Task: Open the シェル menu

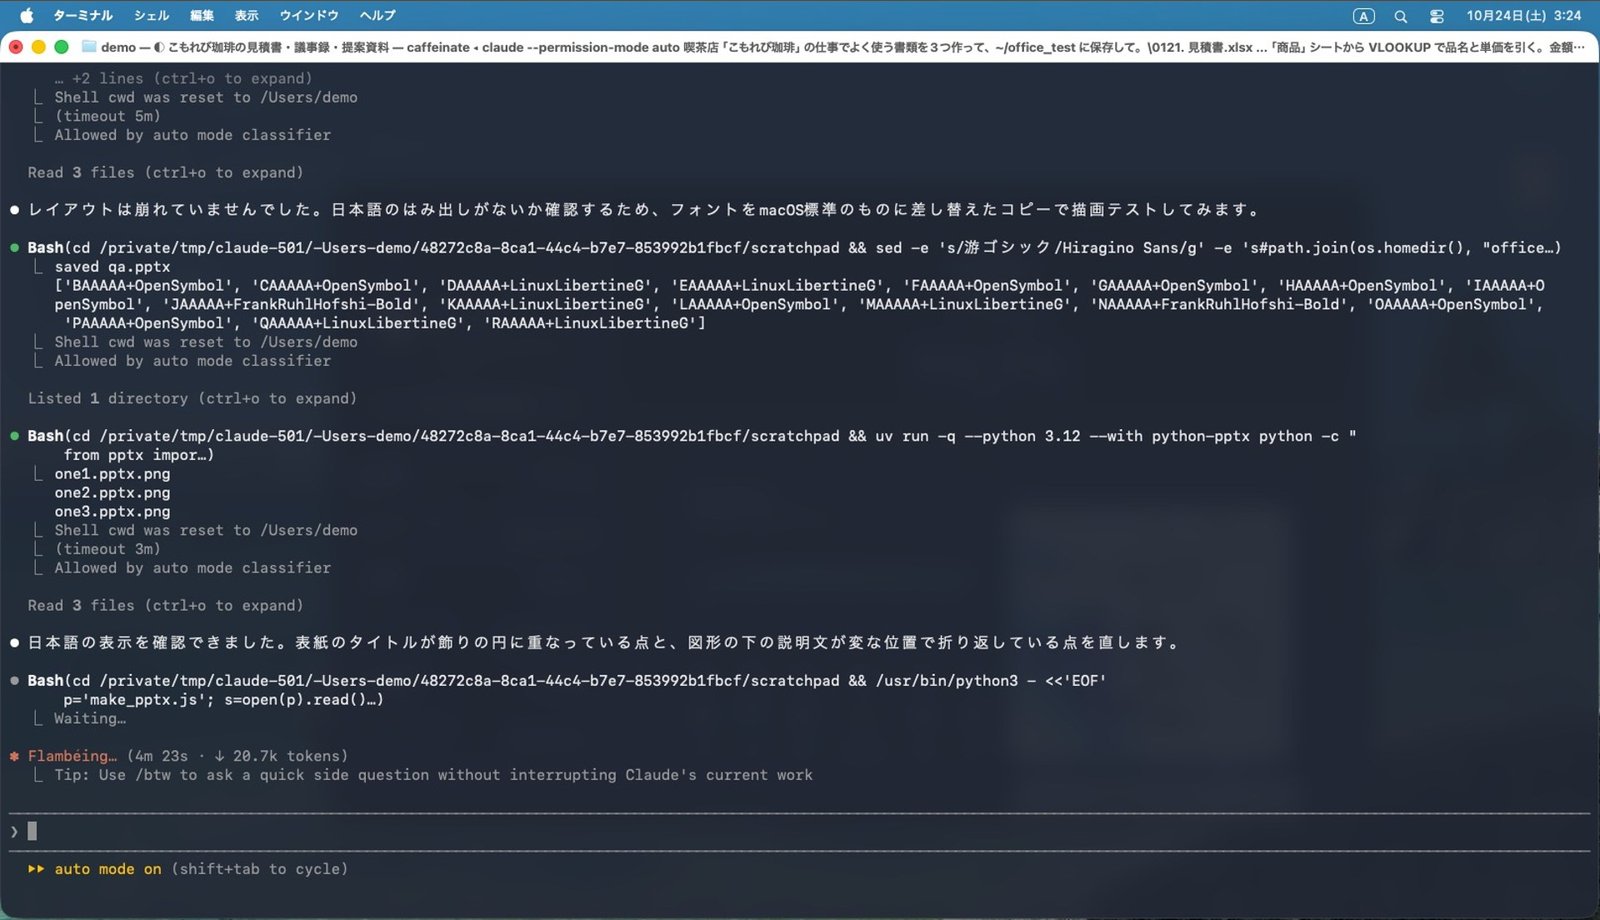Action: click(x=151, y=15)
